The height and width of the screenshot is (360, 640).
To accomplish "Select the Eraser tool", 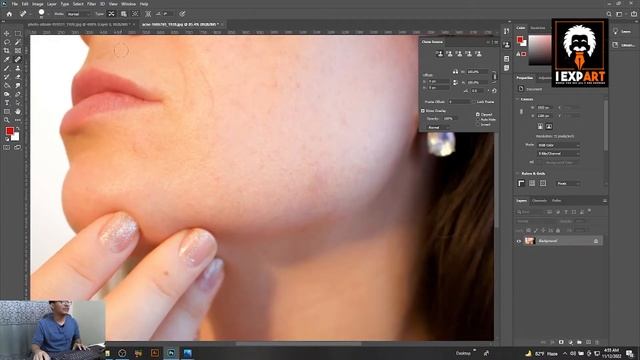I will coord(18,77).
